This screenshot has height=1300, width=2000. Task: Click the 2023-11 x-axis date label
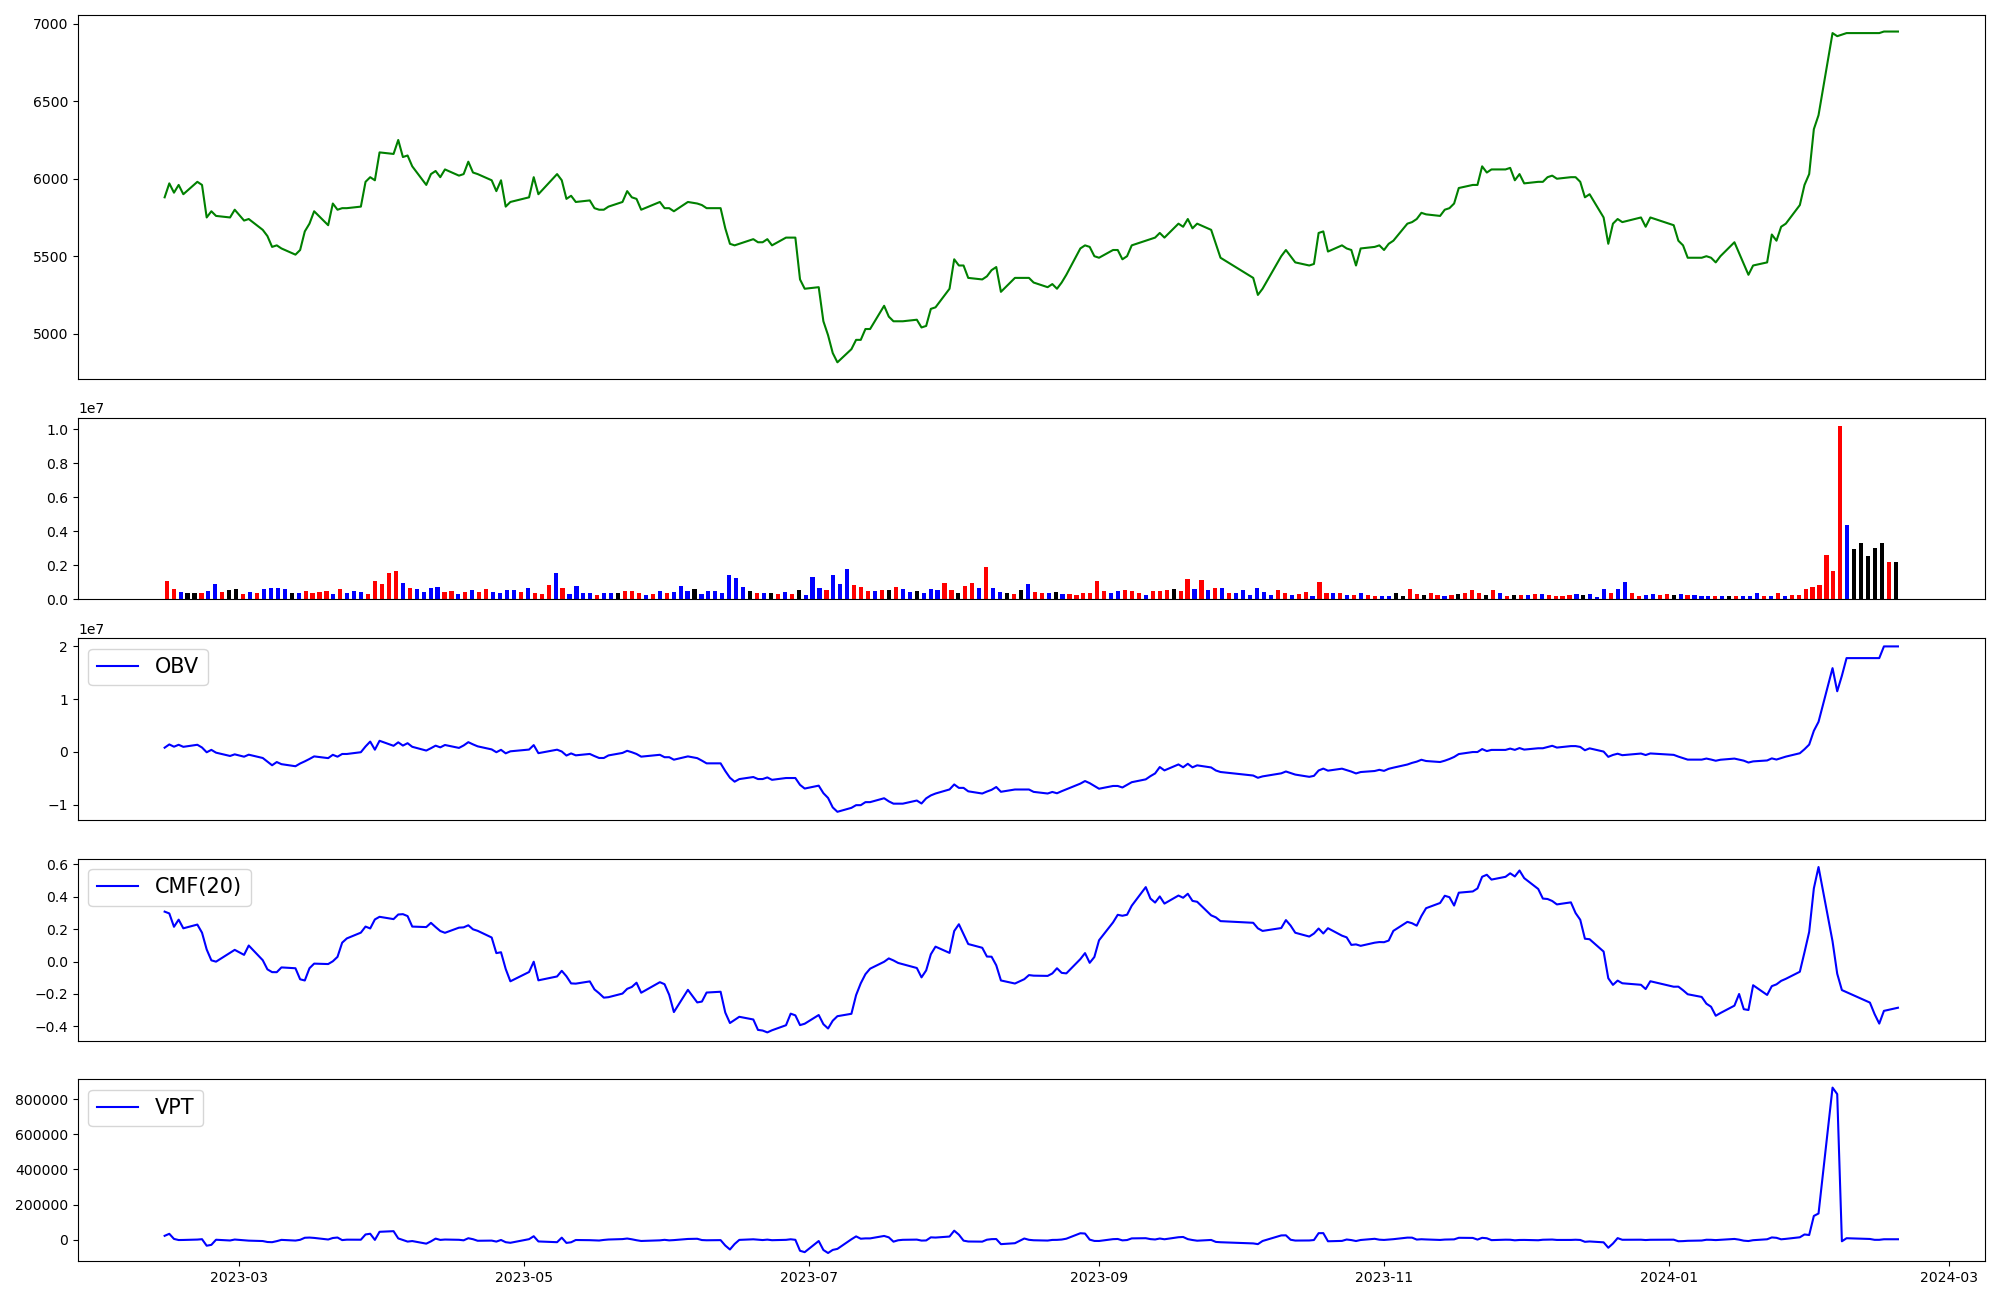[x=1384, y=1277]
